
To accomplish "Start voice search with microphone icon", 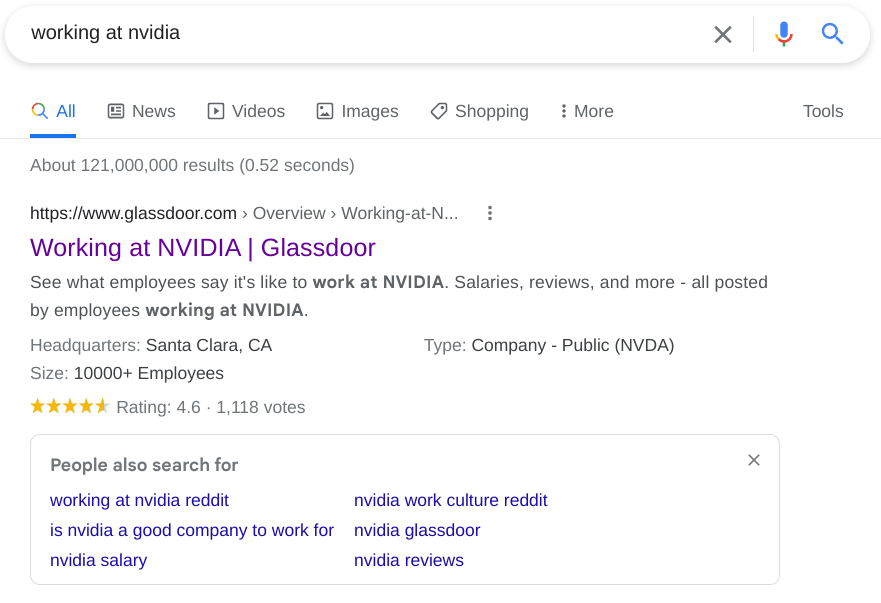I will [x=784, y=34].
